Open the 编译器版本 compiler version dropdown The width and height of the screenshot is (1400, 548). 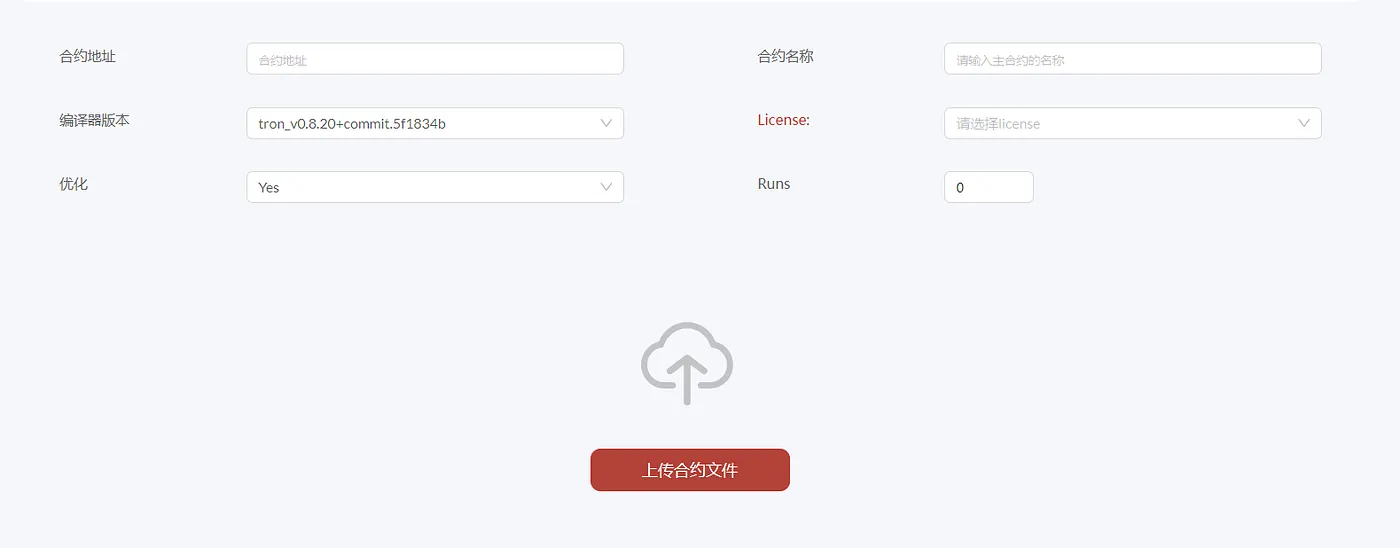(435, 123)
